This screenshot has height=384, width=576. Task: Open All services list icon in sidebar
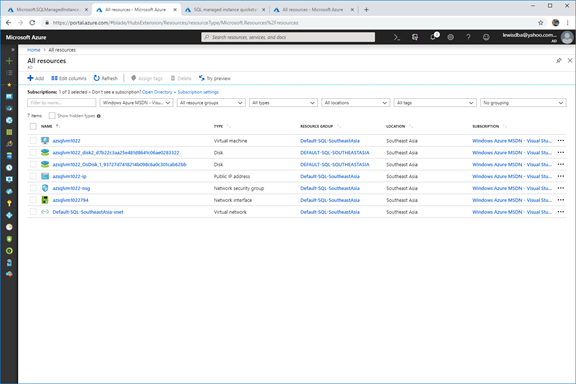click(9, 73)
